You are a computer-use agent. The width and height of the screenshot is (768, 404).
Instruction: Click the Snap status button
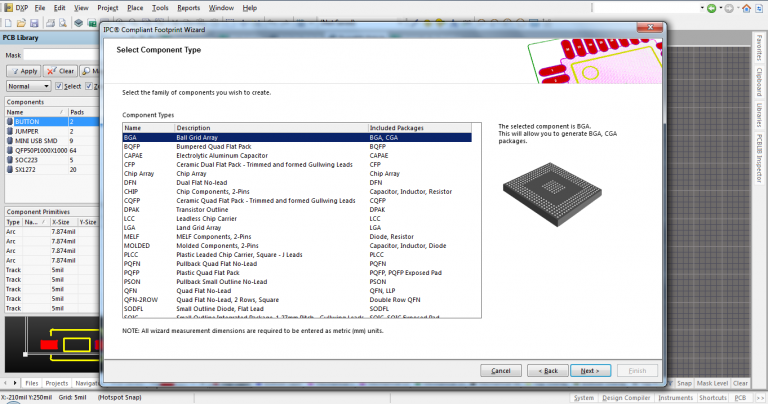pos(684,383)
